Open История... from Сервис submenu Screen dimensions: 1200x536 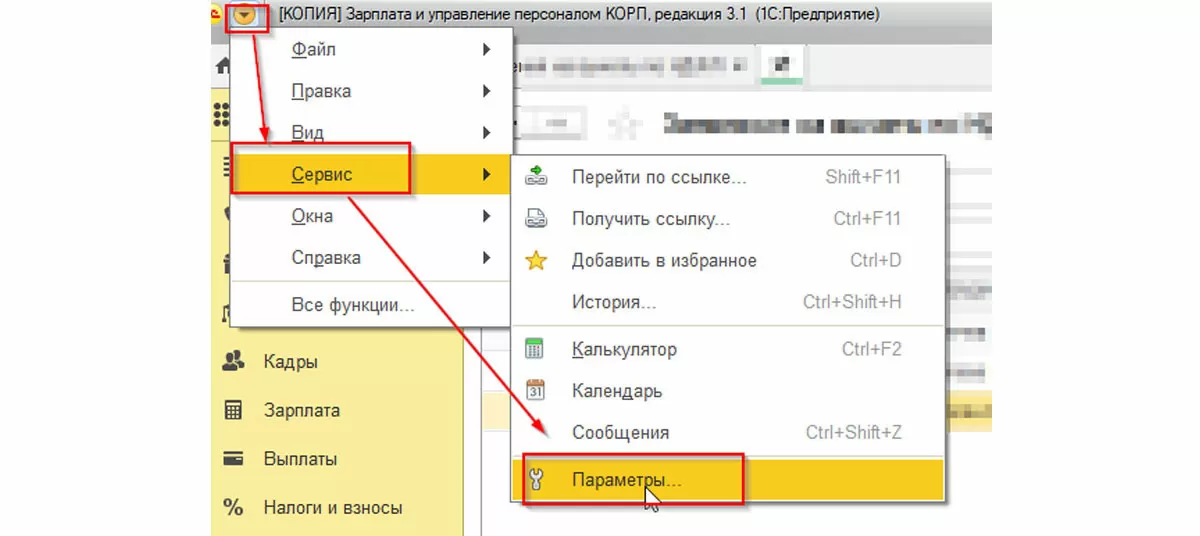click(728, 301)
